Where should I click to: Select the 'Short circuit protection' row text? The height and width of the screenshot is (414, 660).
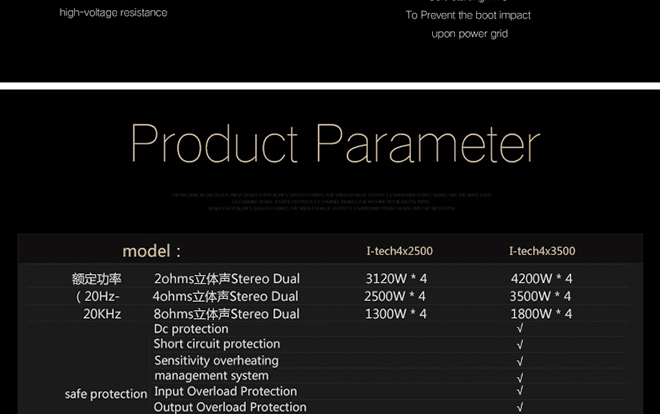[x=217, y=344]
